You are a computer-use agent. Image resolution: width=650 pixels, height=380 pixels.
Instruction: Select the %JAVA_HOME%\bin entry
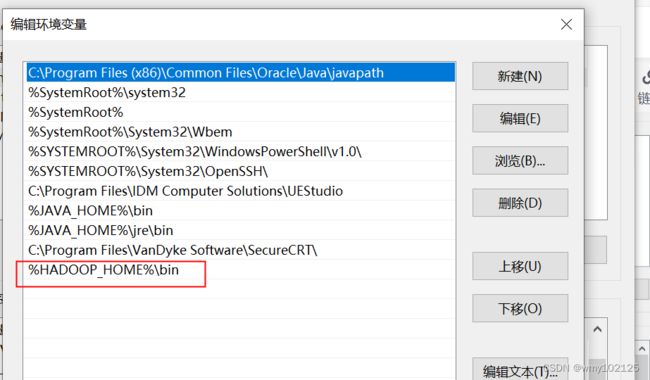click(x=240, y=211)
